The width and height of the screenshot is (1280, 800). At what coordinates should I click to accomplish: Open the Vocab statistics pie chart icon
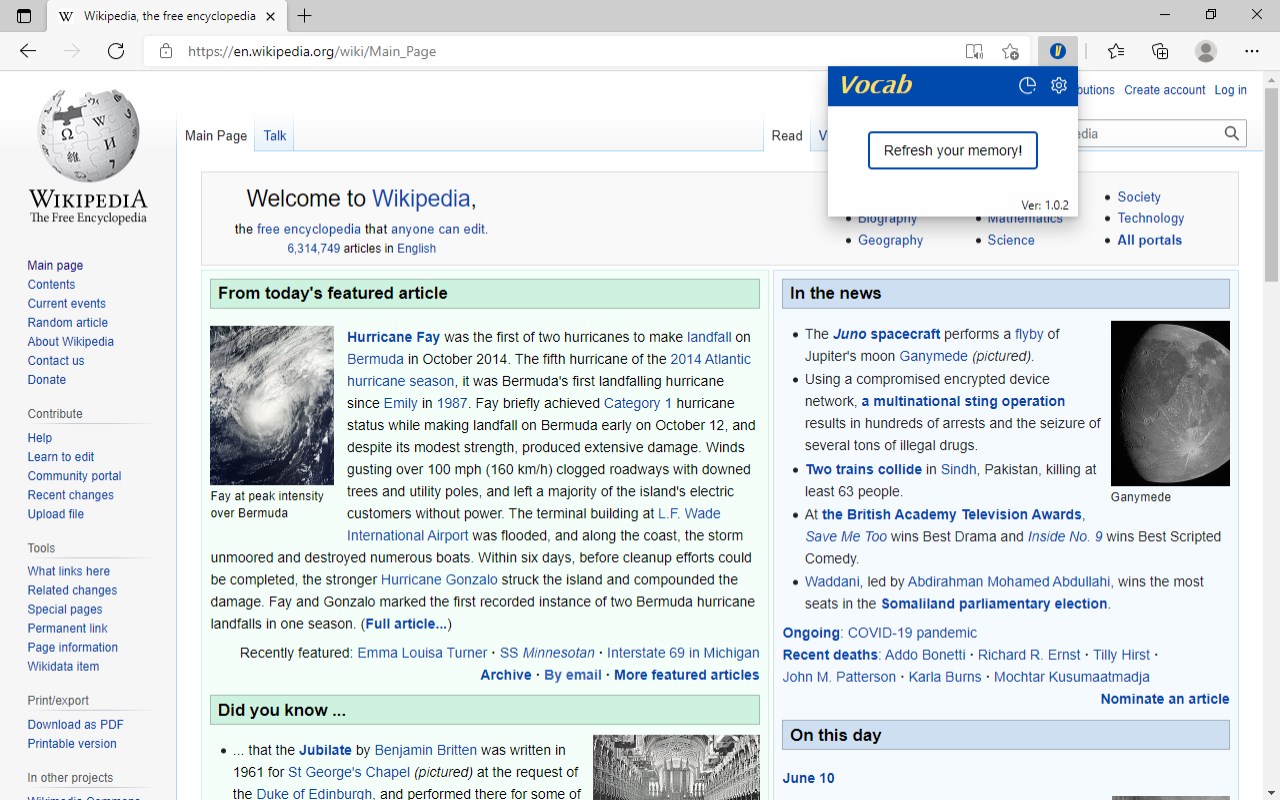pos(1027,86)
